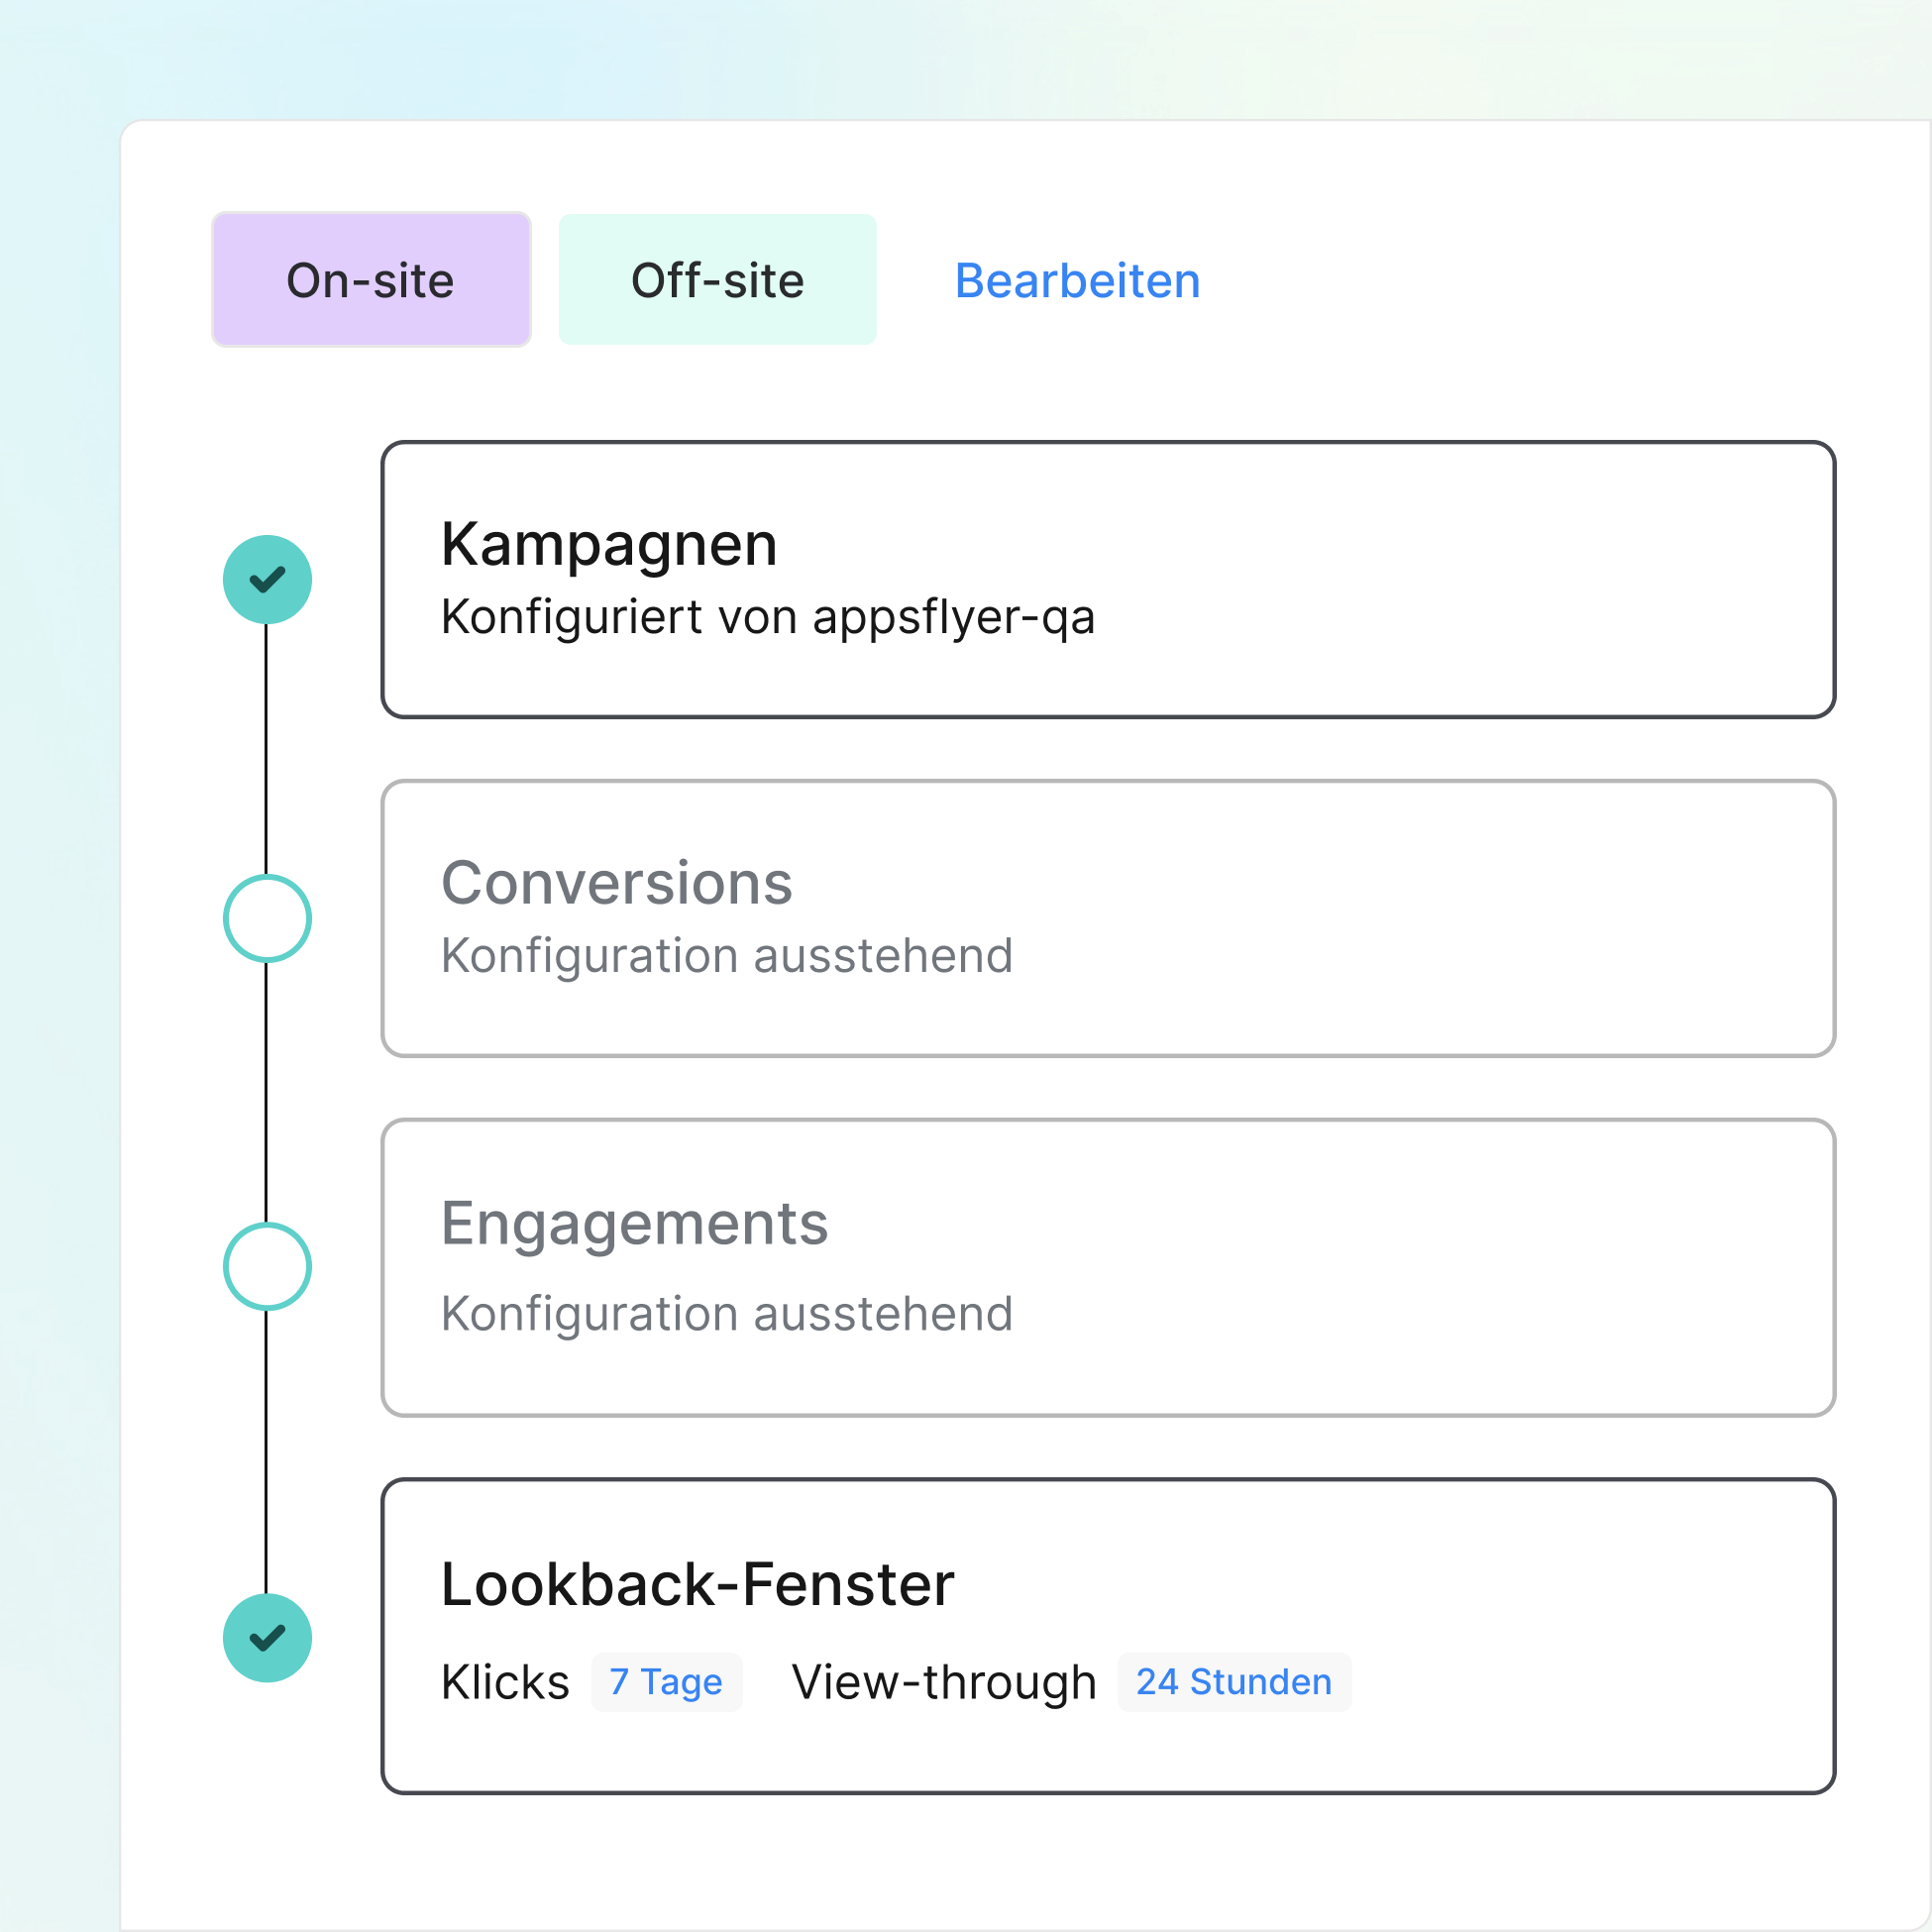The width and height of the screenshot is (1932, 1932).
Task: Switch to the Off-site tab
Action: click(717, 280)
